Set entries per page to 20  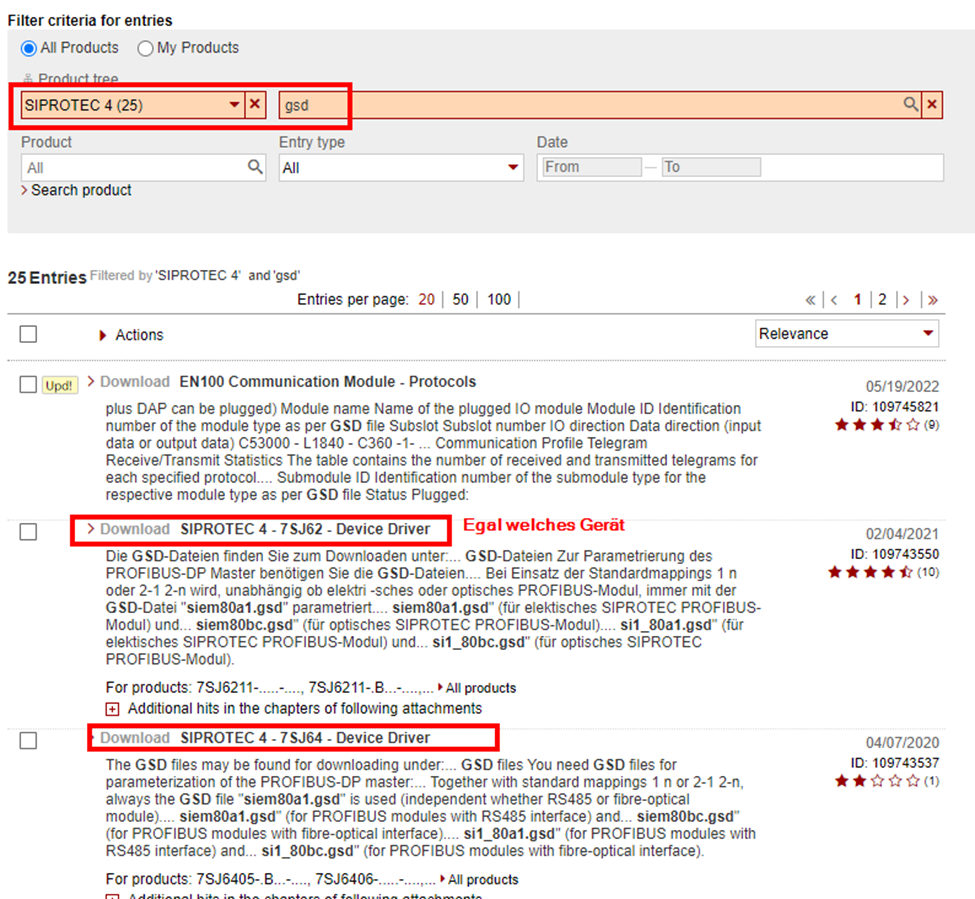tap(427, 300)
